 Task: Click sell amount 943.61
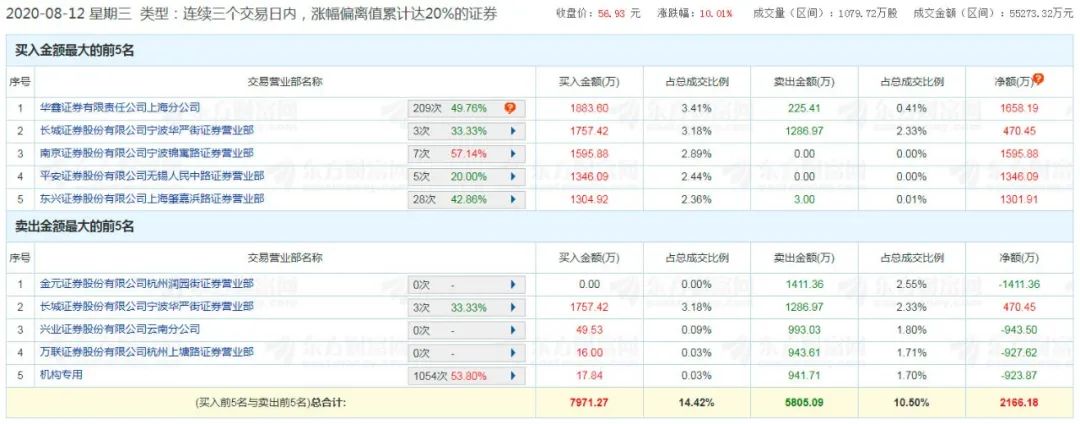coord(804,353)
